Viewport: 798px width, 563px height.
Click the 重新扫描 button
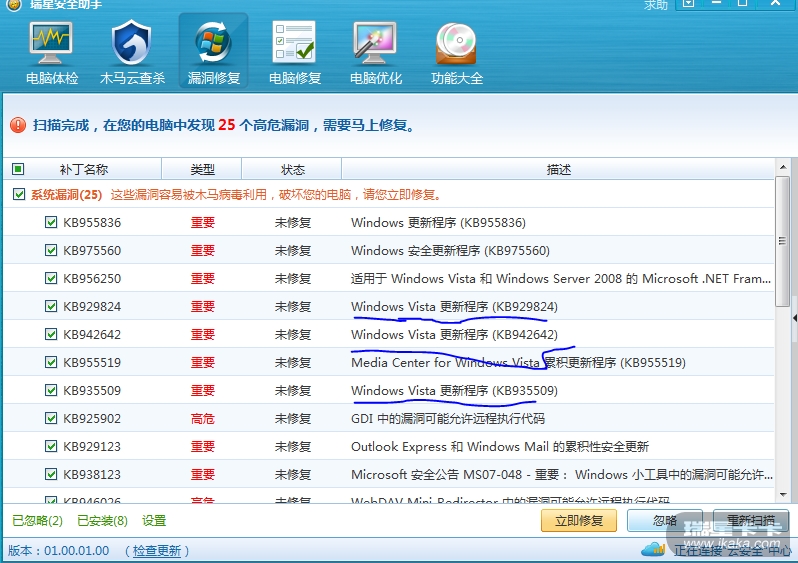tap(751, 520)
